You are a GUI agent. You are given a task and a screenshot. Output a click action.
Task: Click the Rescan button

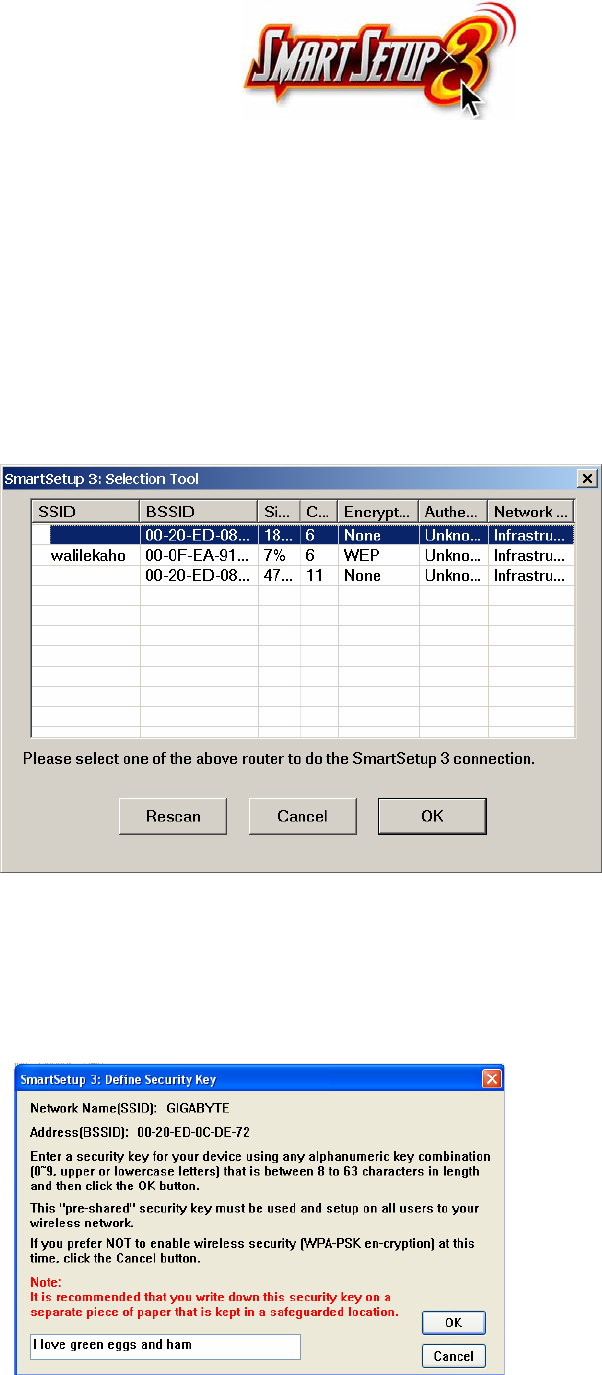(172, 816)
